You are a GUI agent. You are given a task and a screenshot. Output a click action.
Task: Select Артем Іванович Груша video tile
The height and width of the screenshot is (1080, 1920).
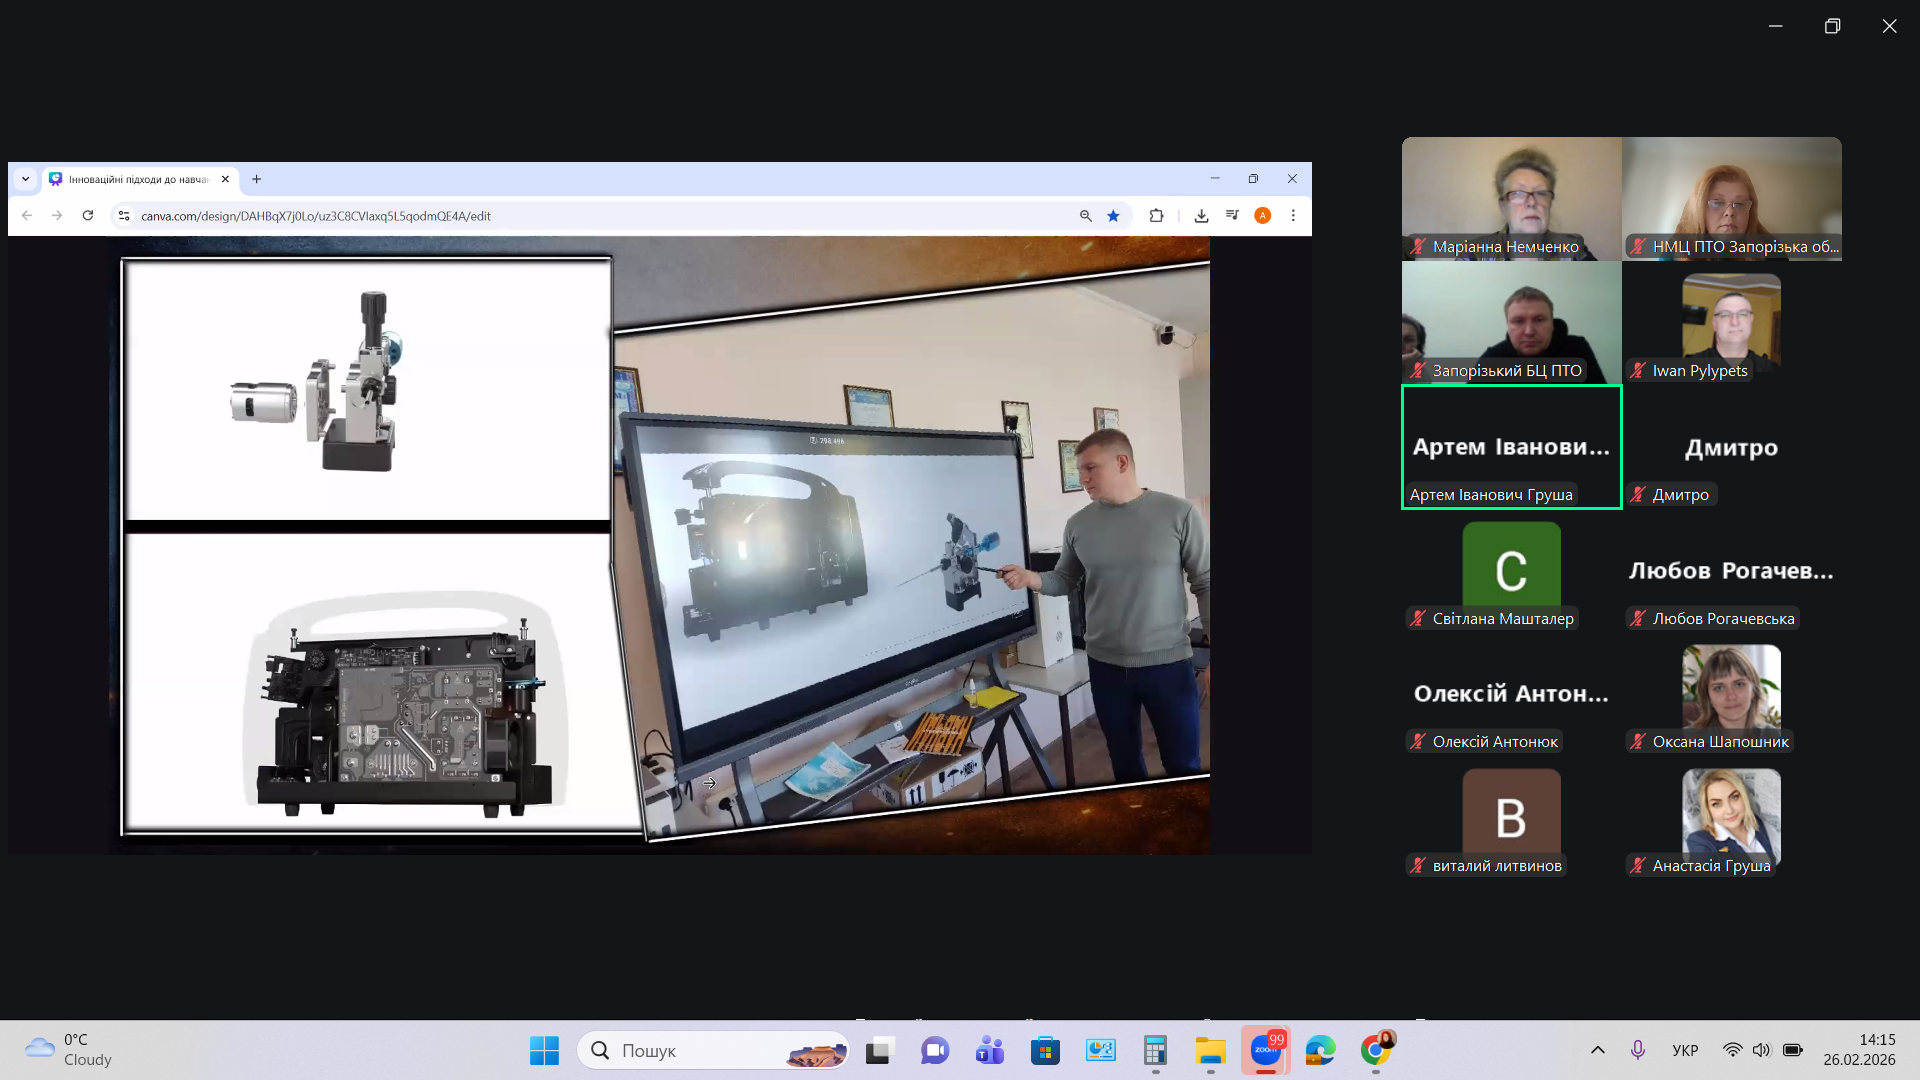tap(1512, 447)
